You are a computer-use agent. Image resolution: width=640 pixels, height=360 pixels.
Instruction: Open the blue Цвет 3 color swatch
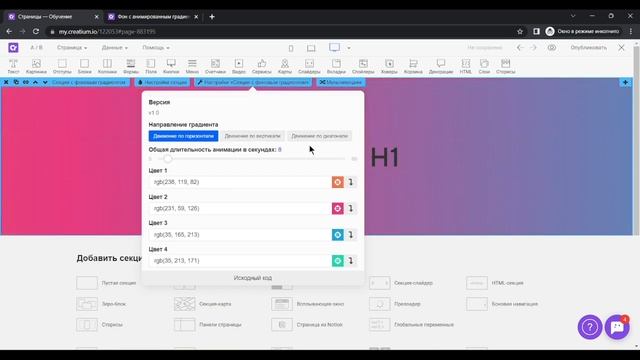click(338, 235)
